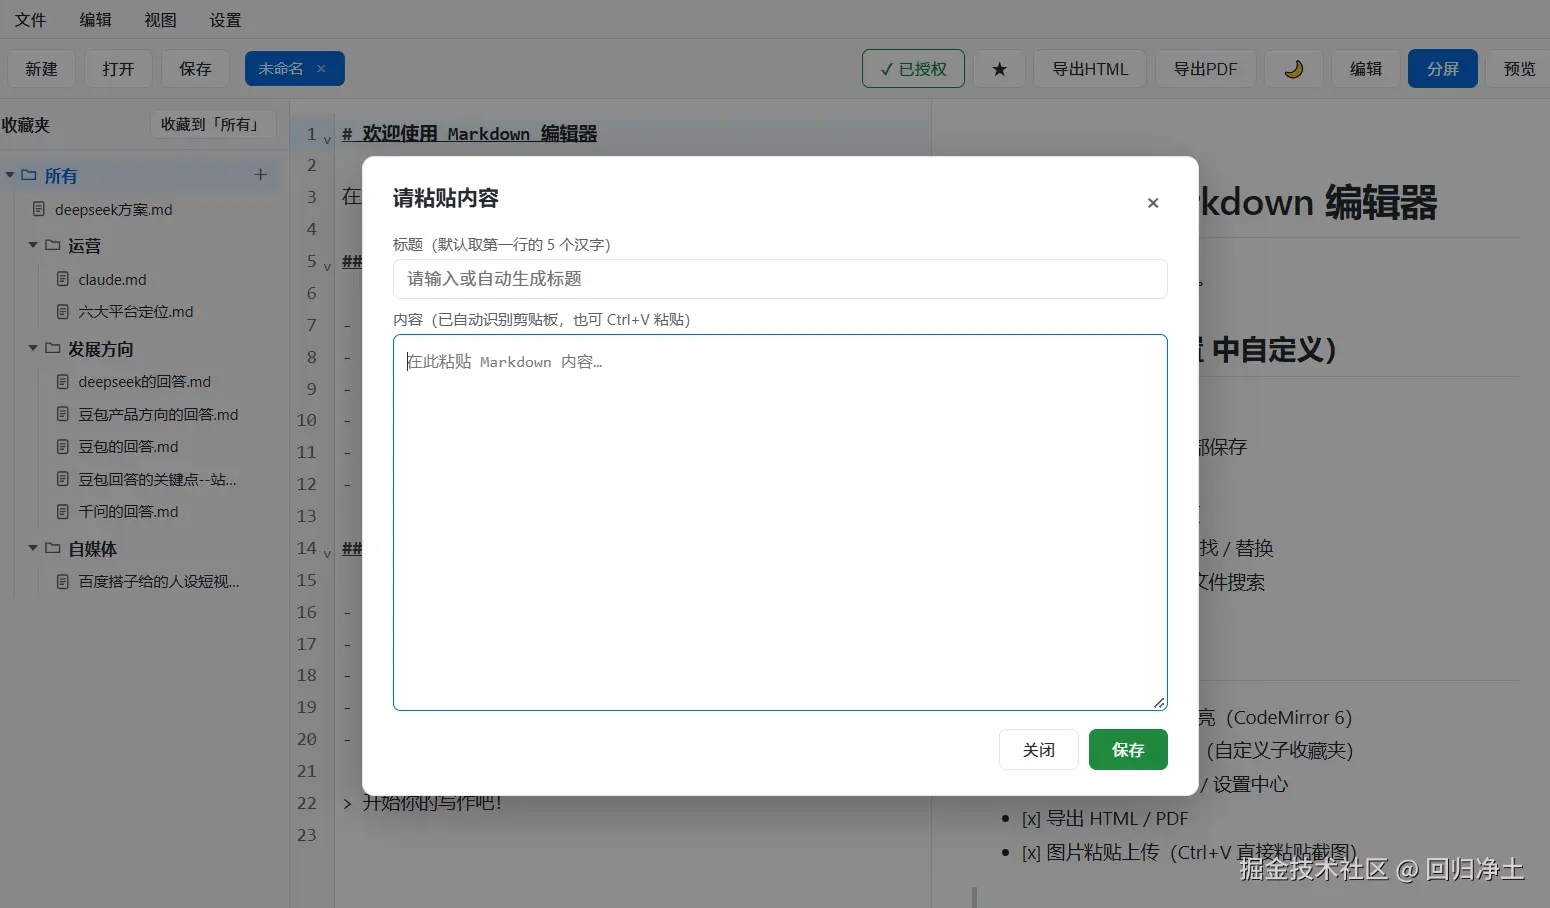Open the 视图 menu
The width and height of the screenshot is (1550, 908).
pyautogui.click(x=160, y=20)
